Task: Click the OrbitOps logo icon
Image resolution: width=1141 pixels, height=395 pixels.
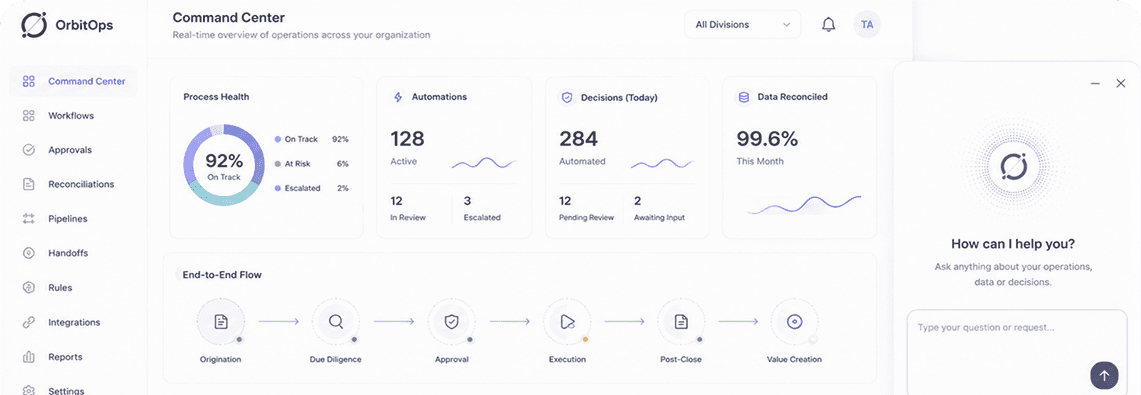Action: (x=33, y=25)
